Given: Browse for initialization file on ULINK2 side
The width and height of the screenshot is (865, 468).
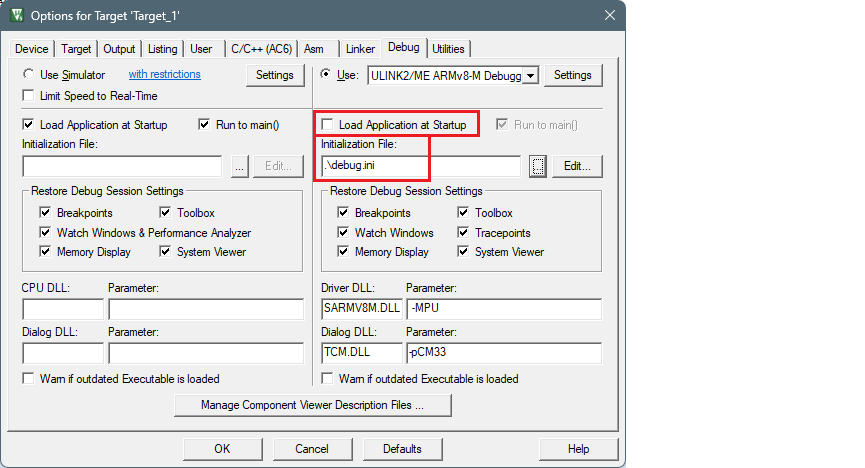Looking at the screenshot, I should pyautogui.click(x=538, y=166).
